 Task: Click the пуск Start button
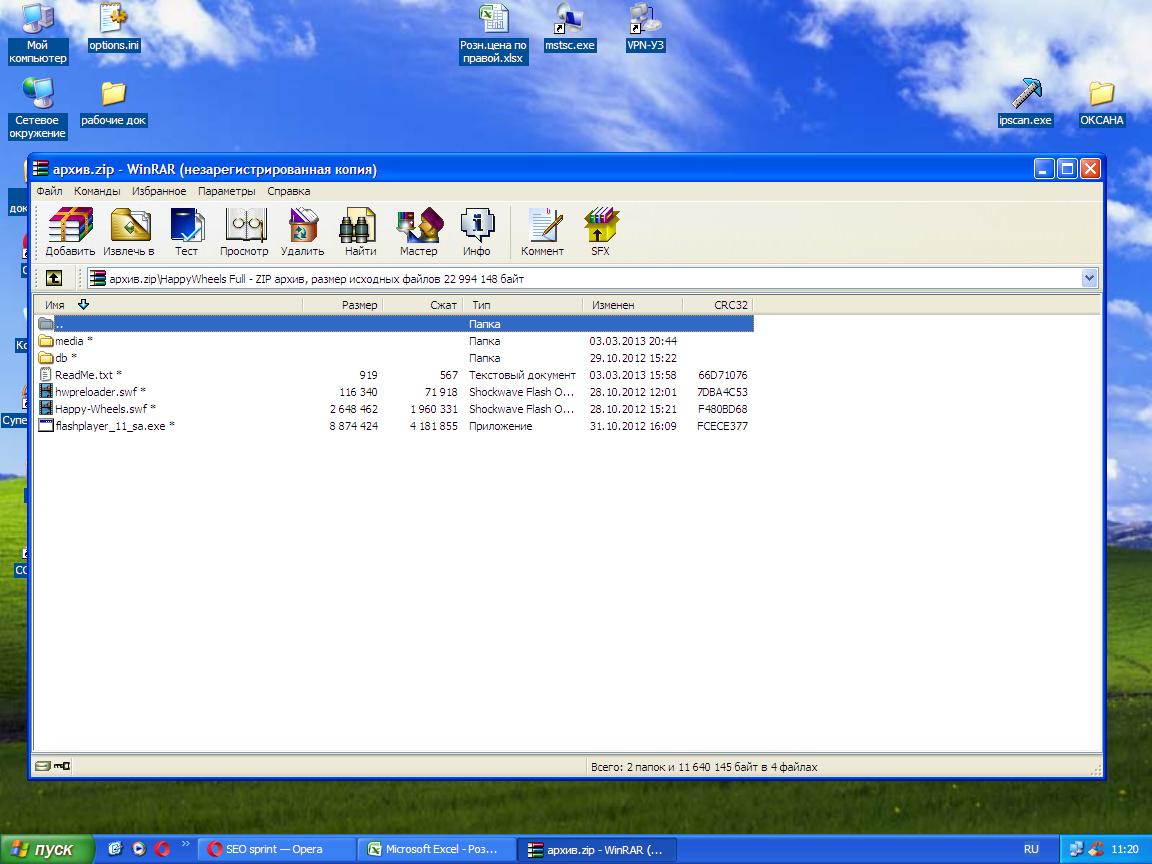pyautogui.click(x=47, y=849)
